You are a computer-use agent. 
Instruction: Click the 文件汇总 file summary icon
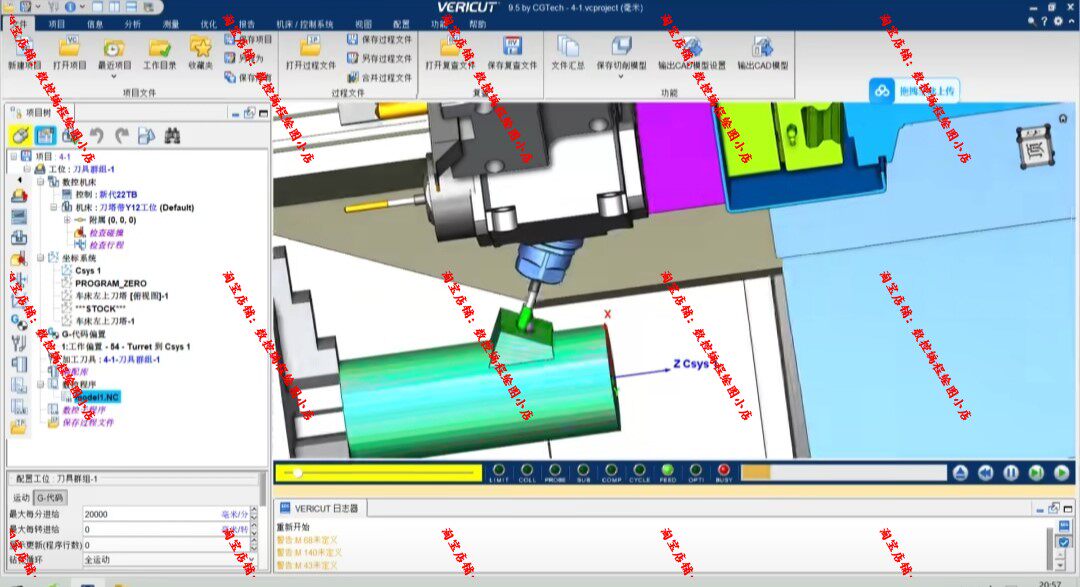click(x=568, y=48)
